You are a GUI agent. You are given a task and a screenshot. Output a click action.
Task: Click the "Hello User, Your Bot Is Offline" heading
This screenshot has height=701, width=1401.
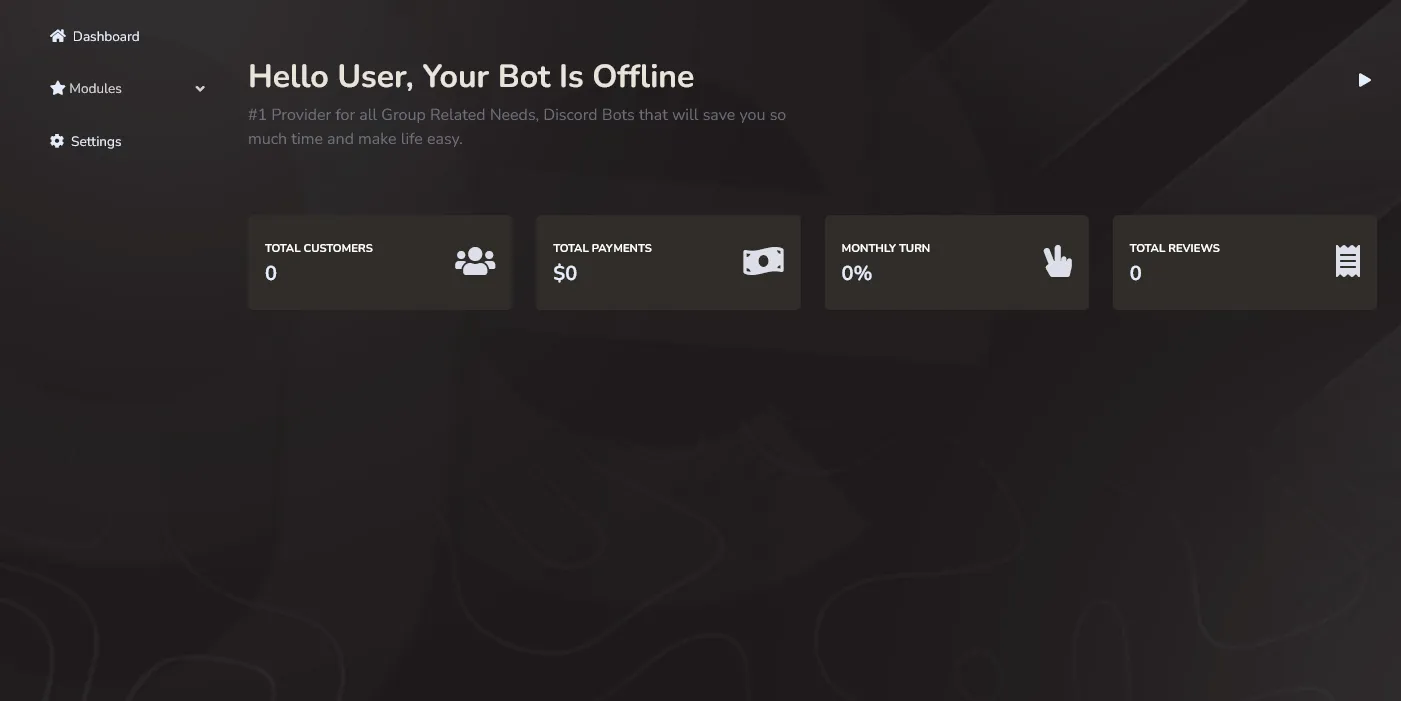[470, 76]
